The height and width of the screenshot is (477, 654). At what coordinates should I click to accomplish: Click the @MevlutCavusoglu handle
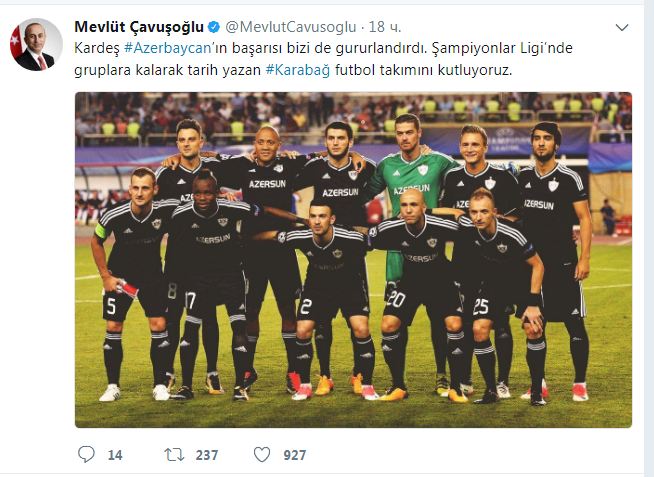click(291, 27)
